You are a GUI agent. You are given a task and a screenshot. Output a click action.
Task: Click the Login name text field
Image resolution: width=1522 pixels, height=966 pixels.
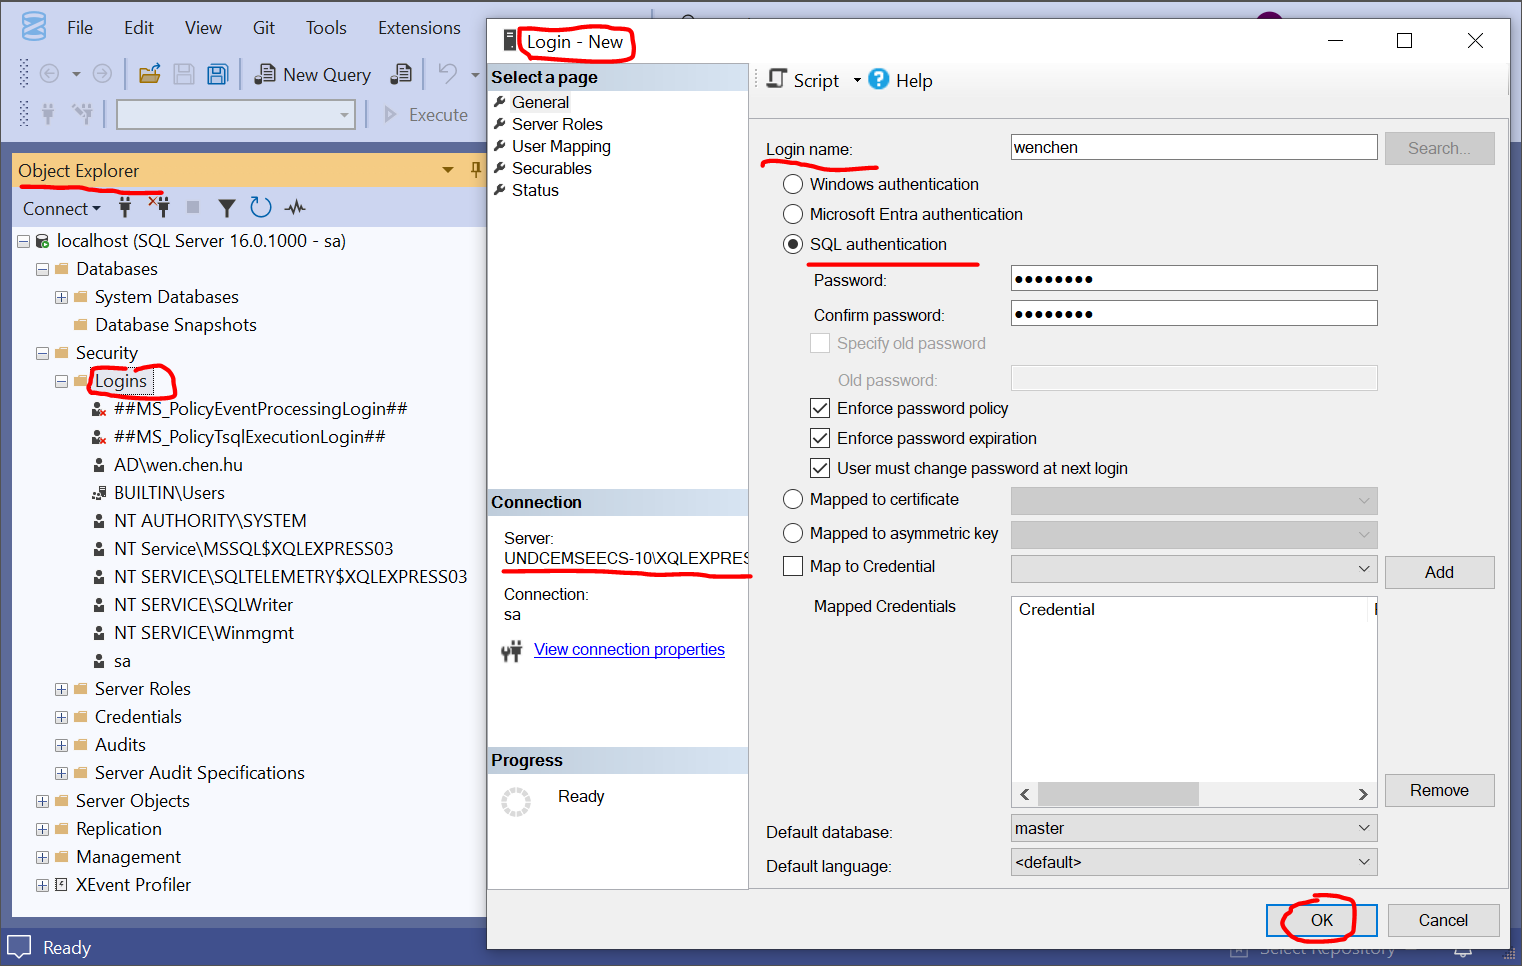[1193, 147]
